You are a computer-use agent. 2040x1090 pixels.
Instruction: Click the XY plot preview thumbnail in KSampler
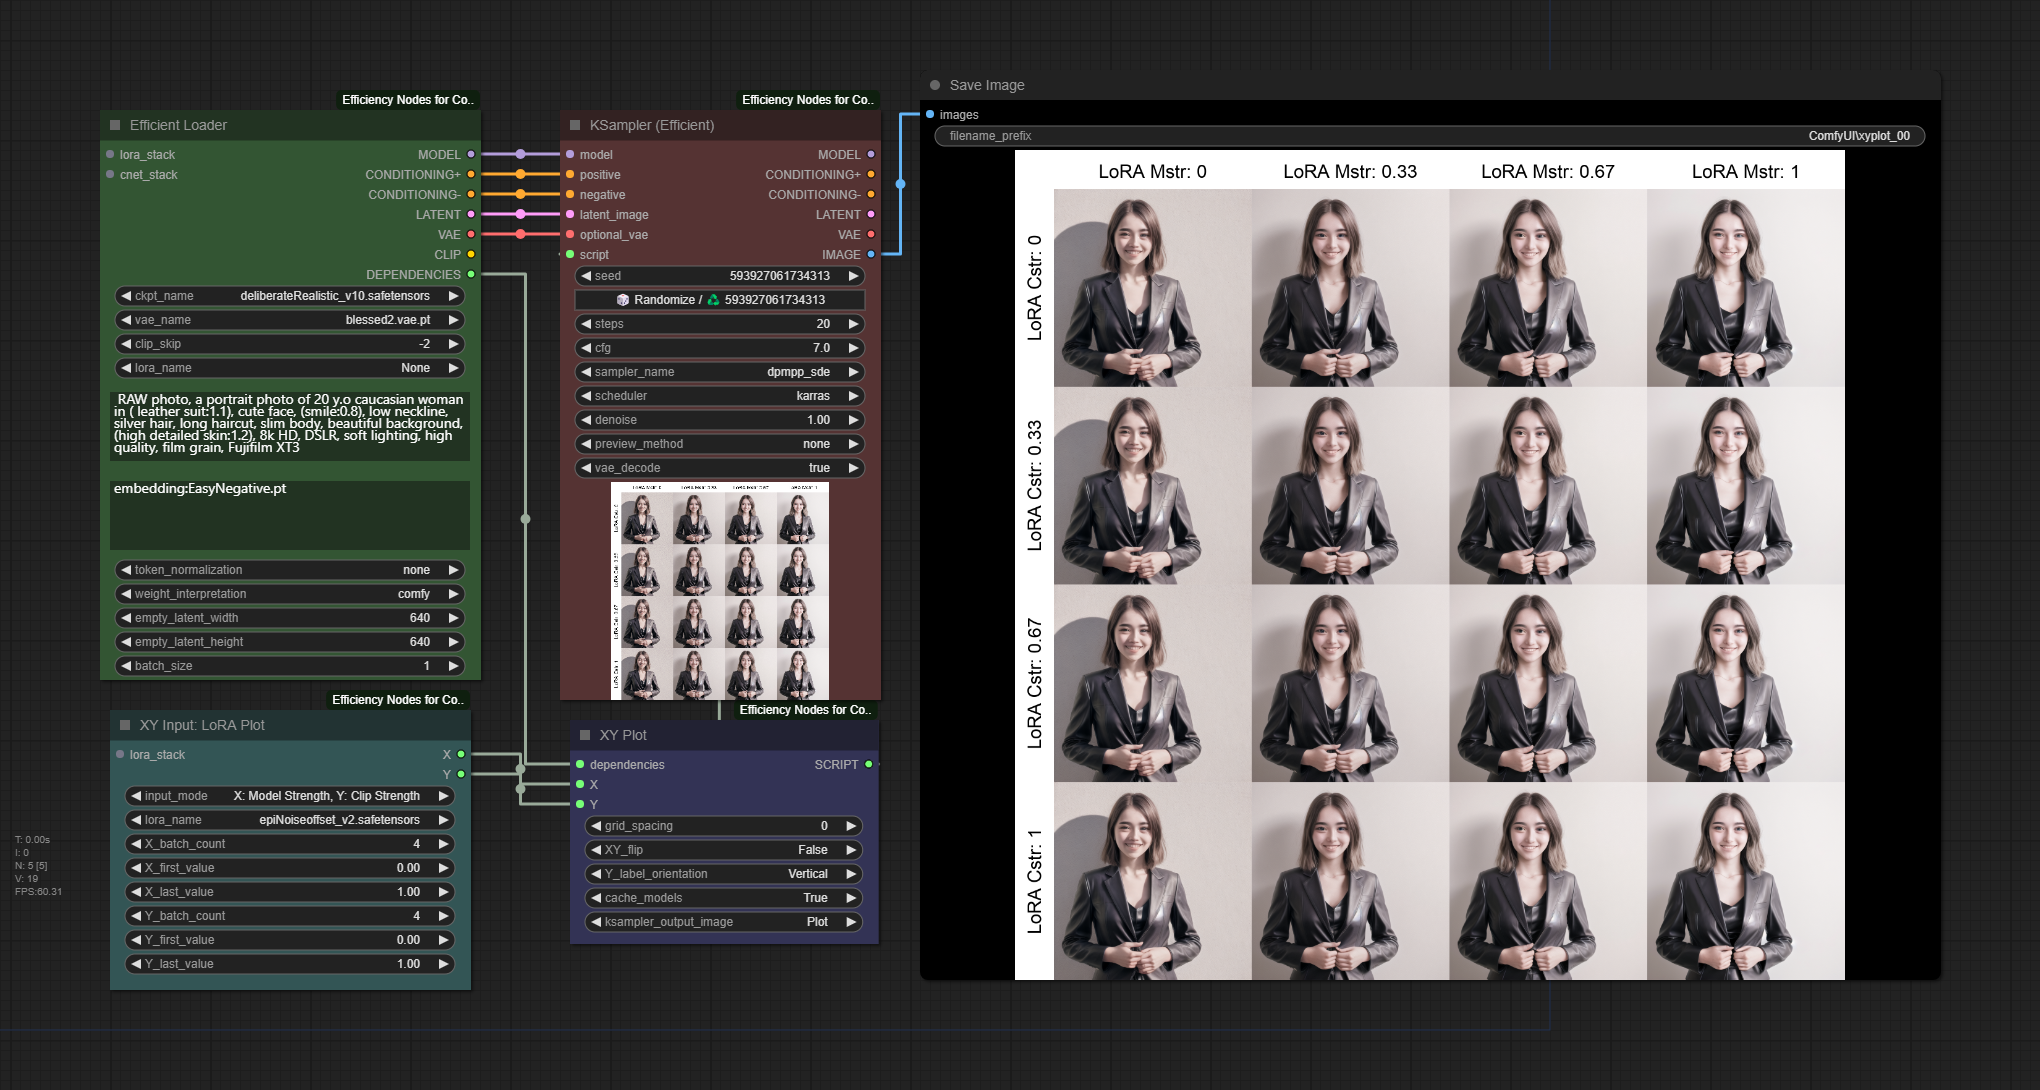click(720, 590)
